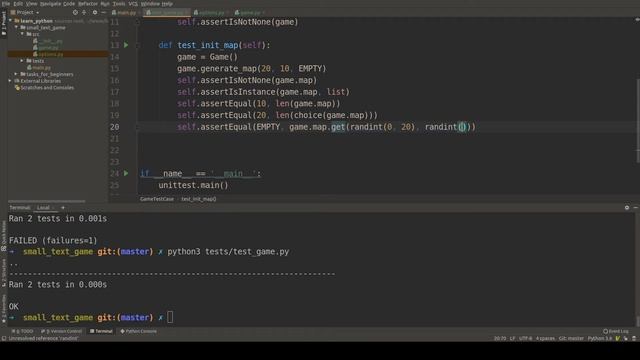This screenshot has width=640, height=360.
Task: Open Python 3.8 interpreter selector
Action: click(600, 338)
